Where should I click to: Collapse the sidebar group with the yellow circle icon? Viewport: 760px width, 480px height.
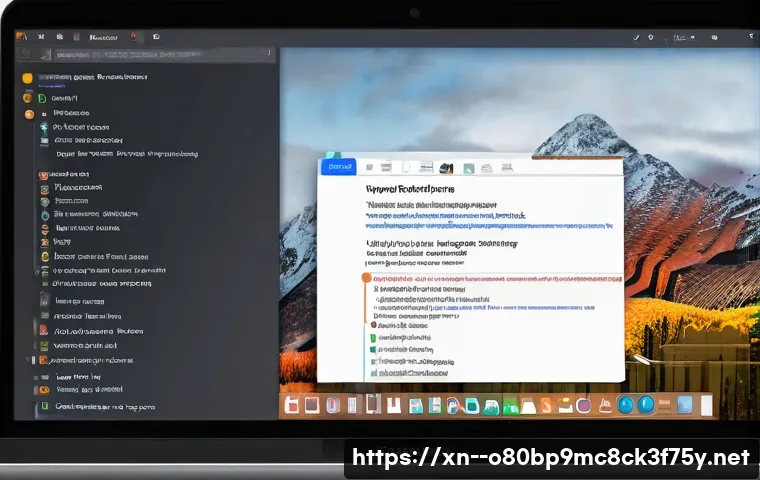click(x=27, y=77)
